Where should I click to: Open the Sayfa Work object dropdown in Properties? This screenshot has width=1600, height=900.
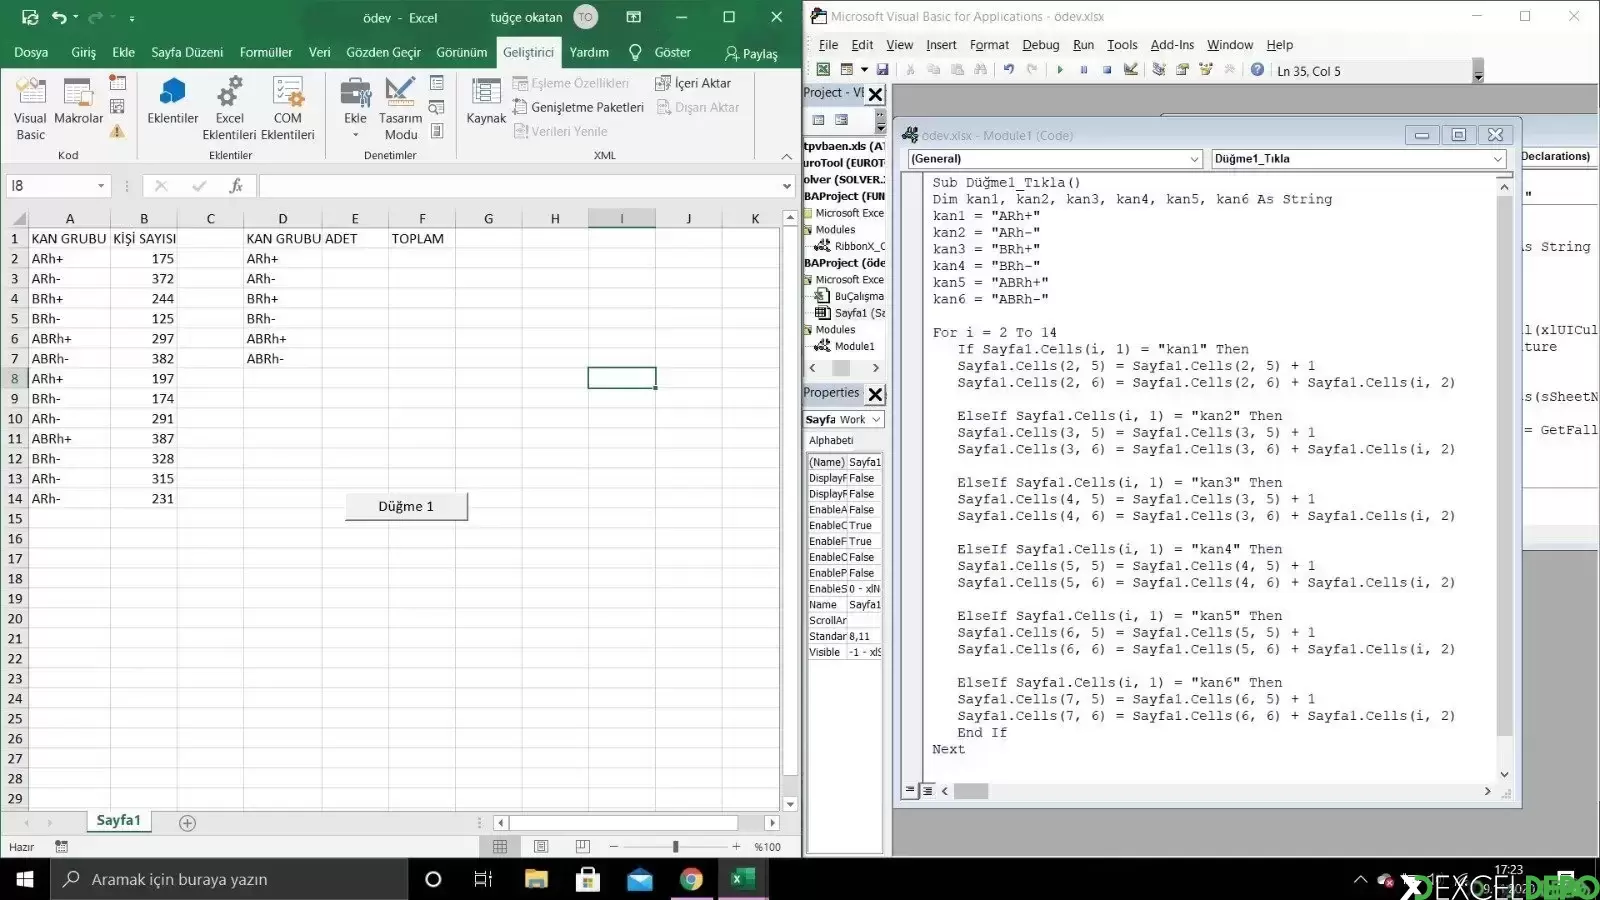click(876, 420)
